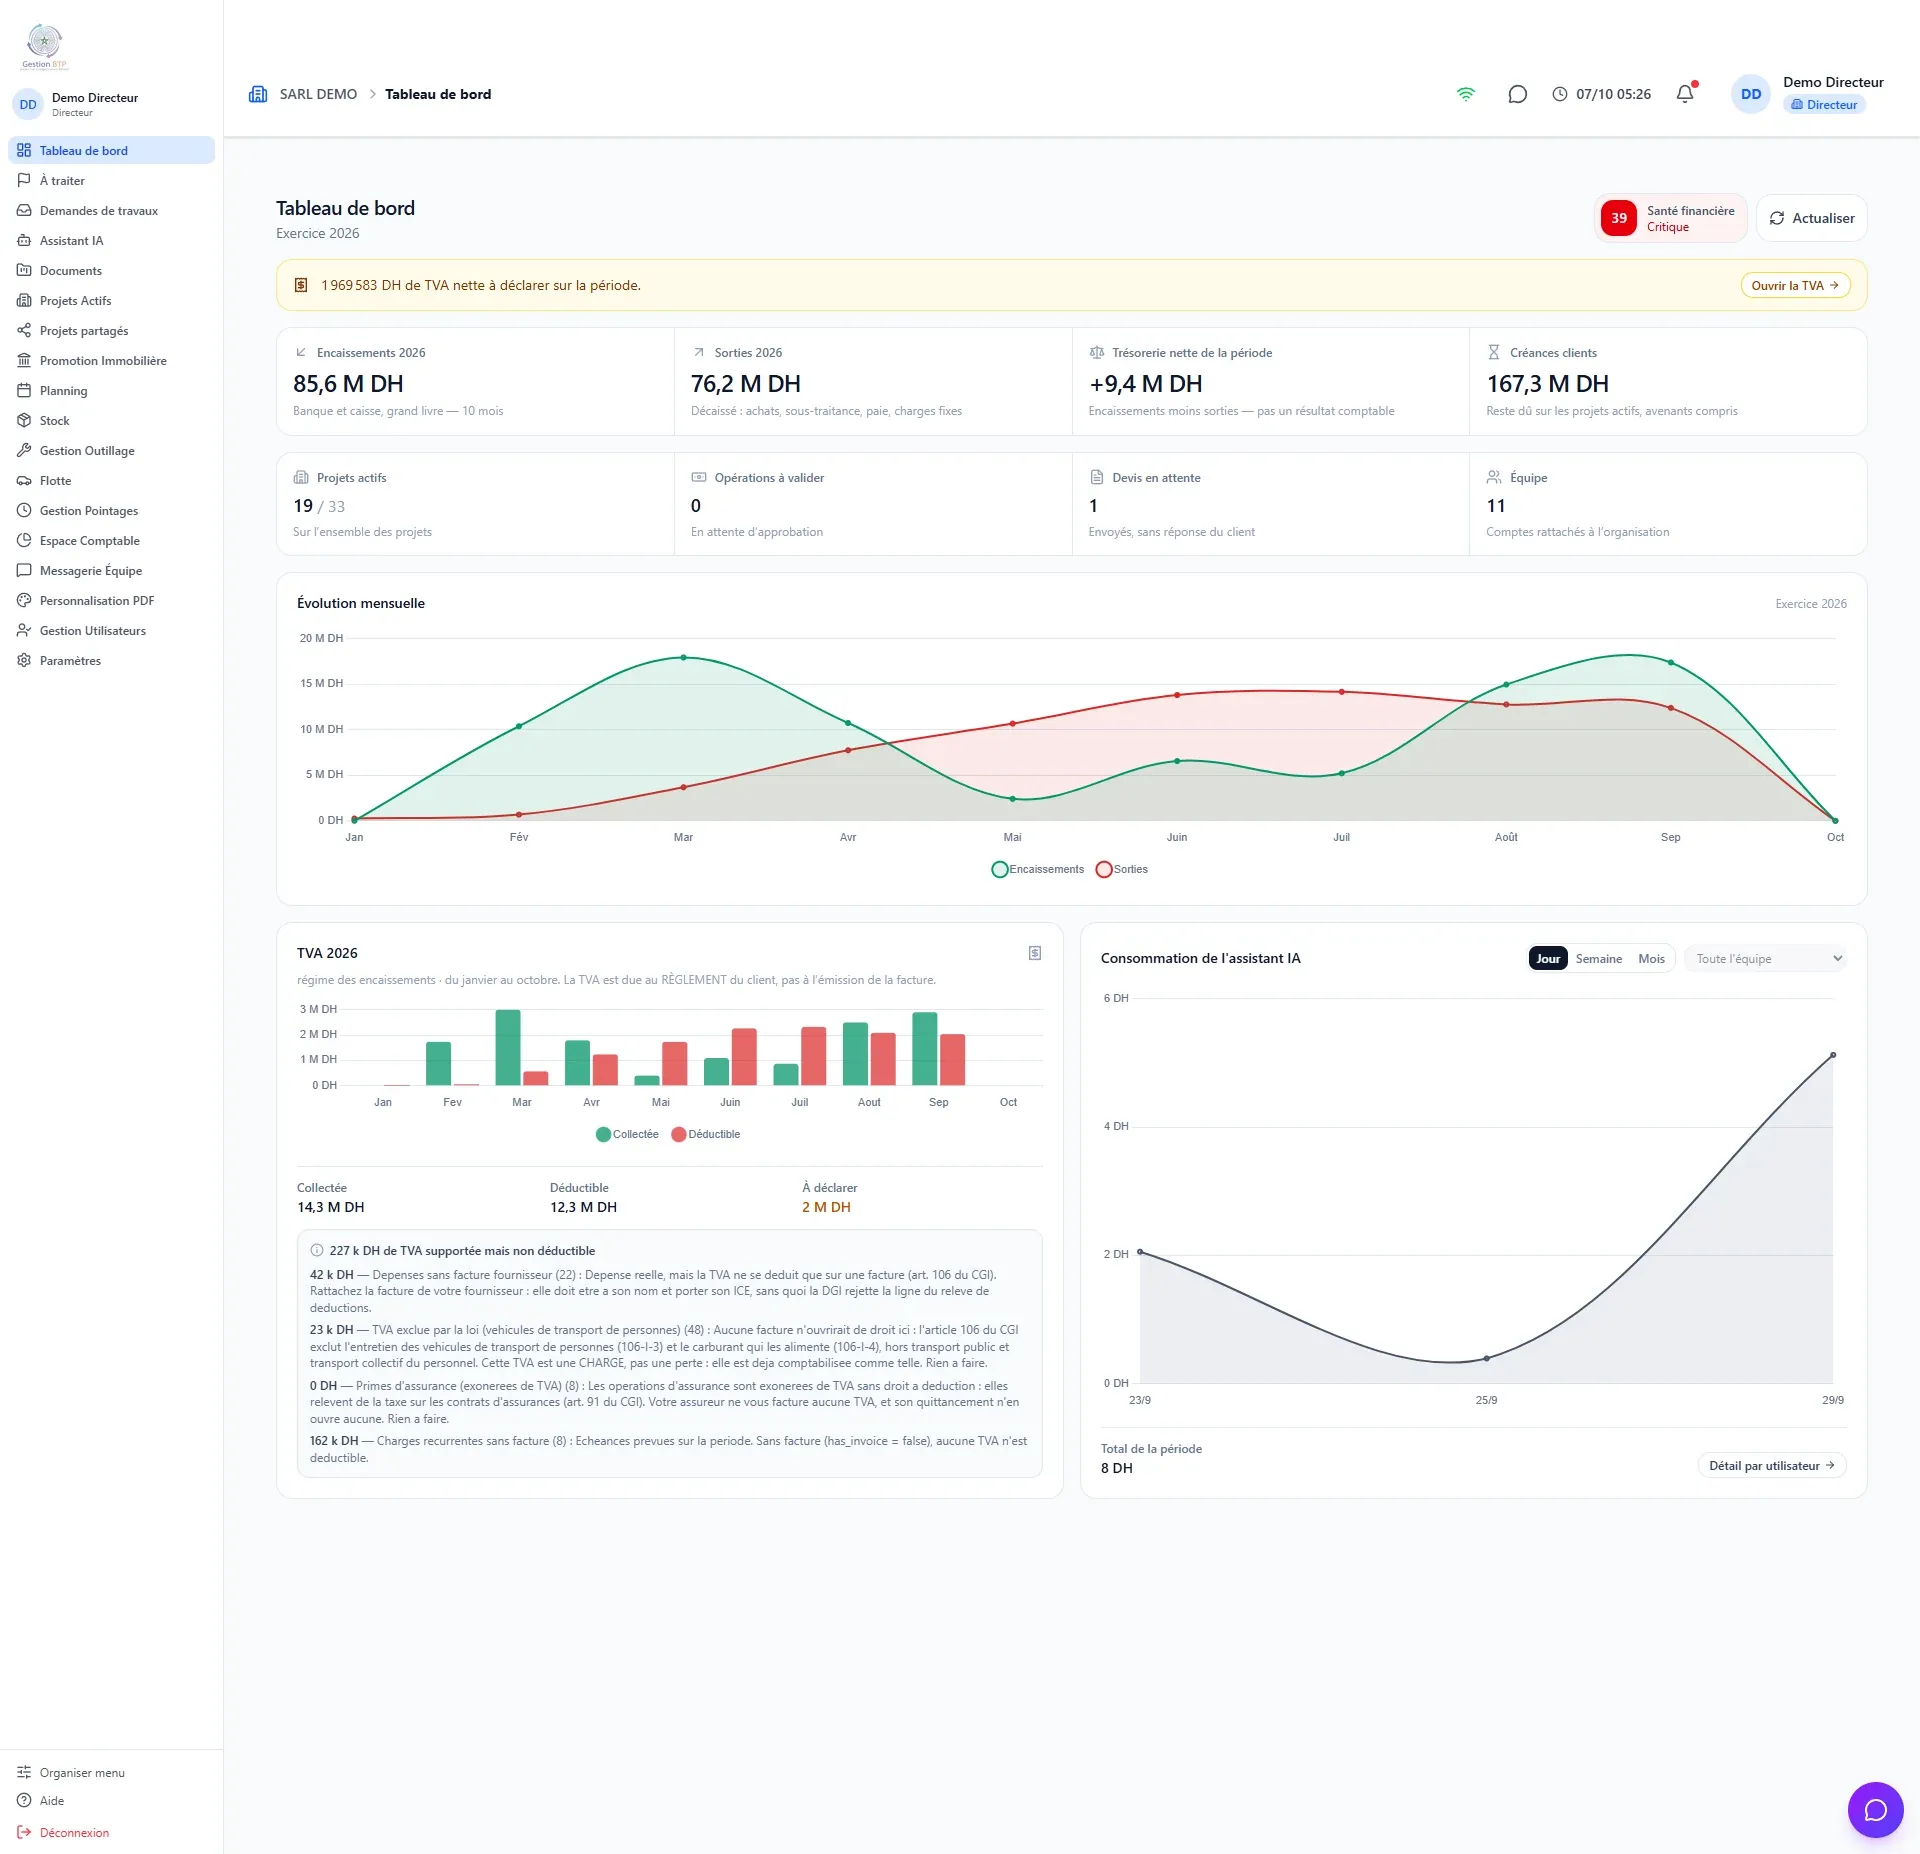Select the Jour period tab
The image size is (1920, 1854).
pos(1548,958)
